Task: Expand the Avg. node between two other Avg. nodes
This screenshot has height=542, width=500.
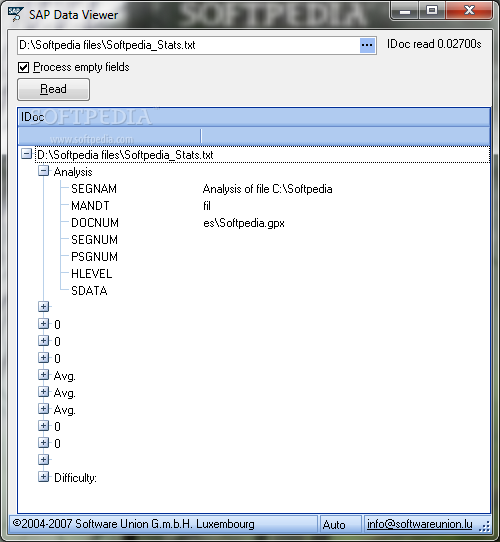Action: click(44, 392)
